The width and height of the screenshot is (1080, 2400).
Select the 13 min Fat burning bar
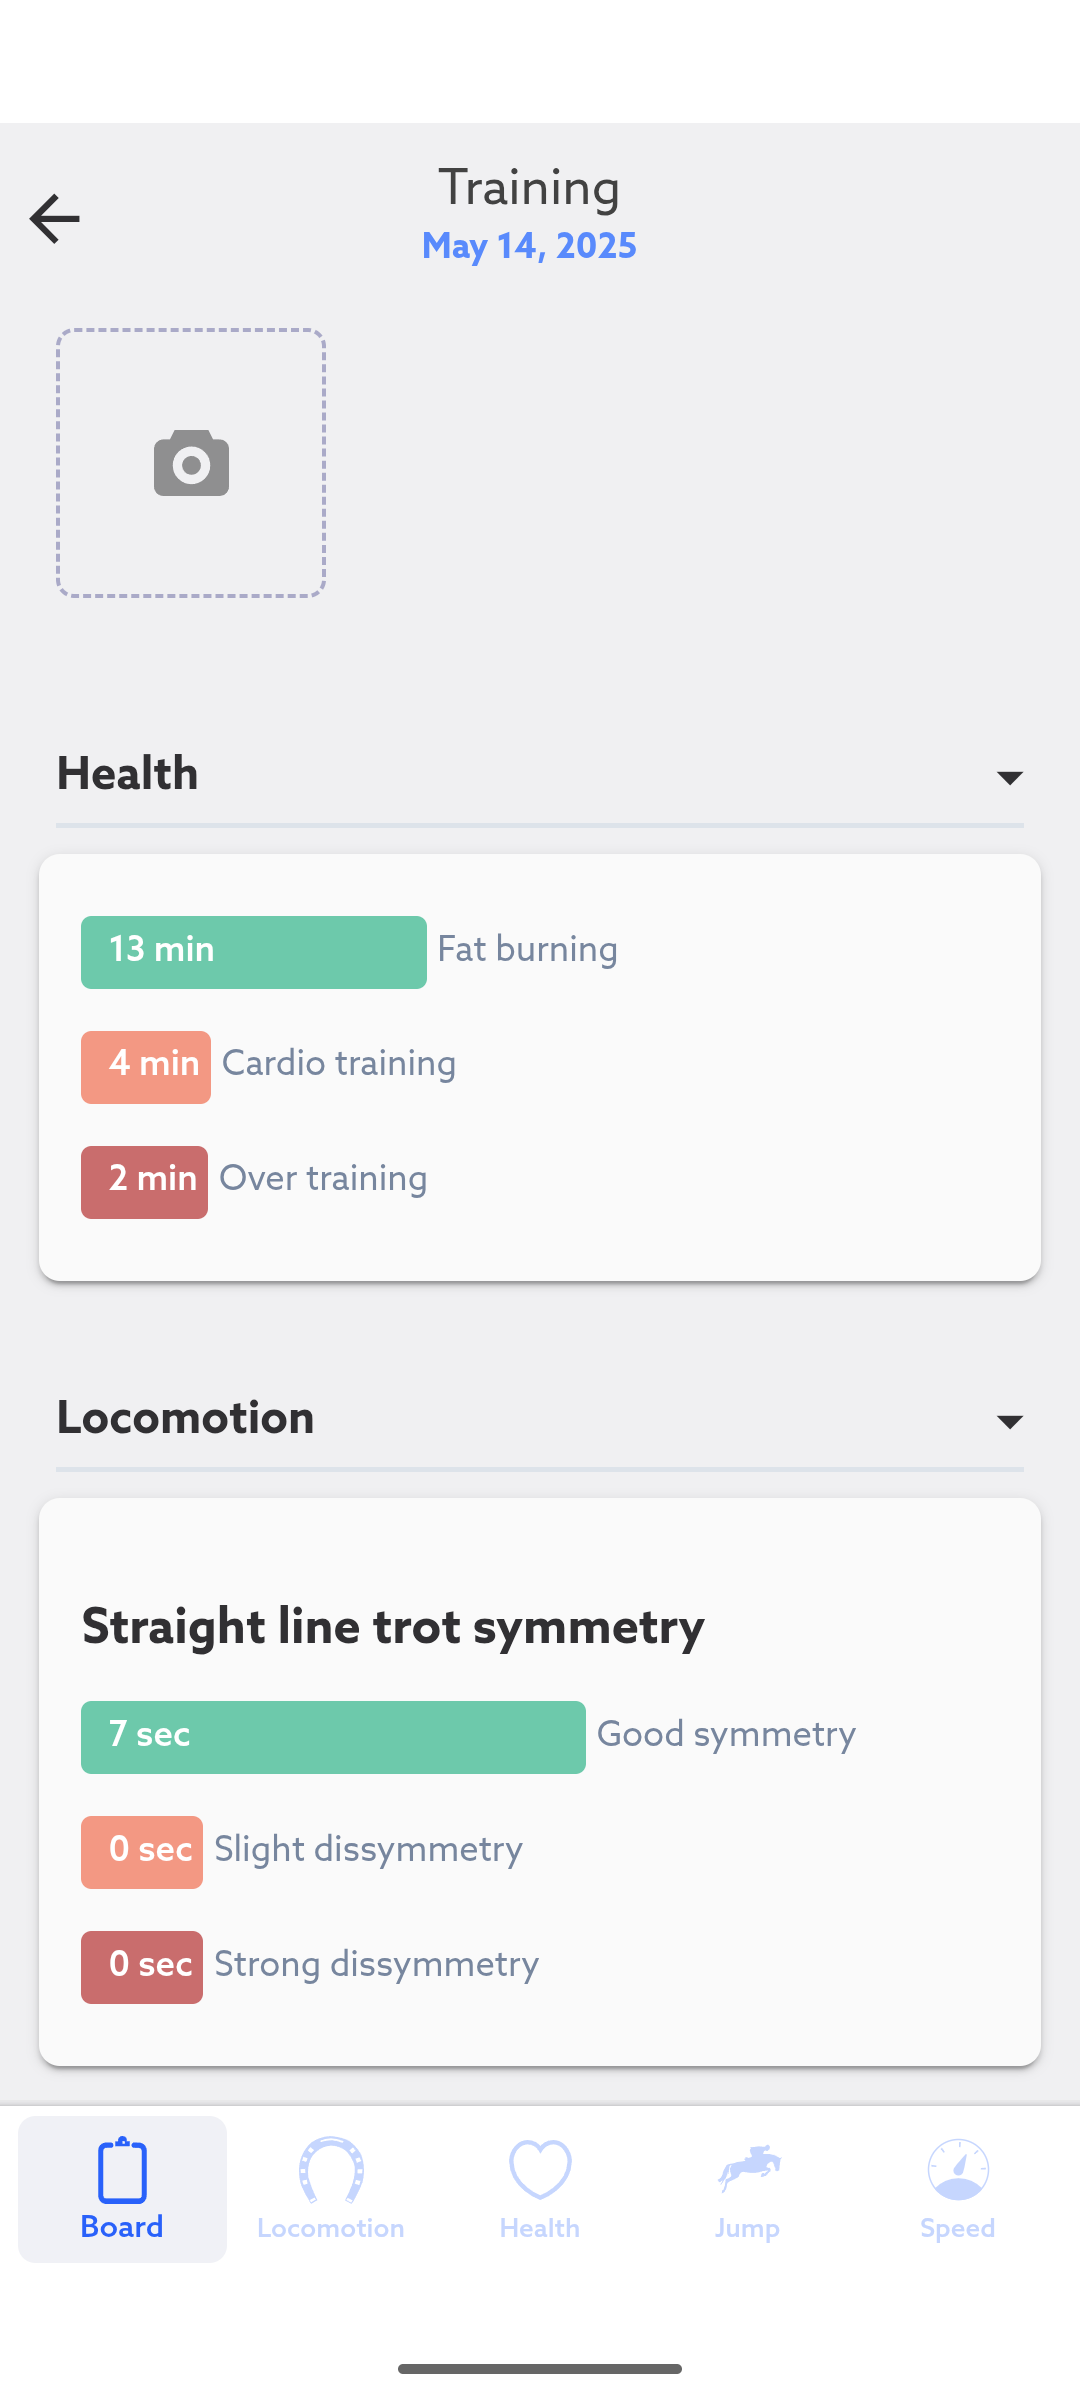pos(254,952)
